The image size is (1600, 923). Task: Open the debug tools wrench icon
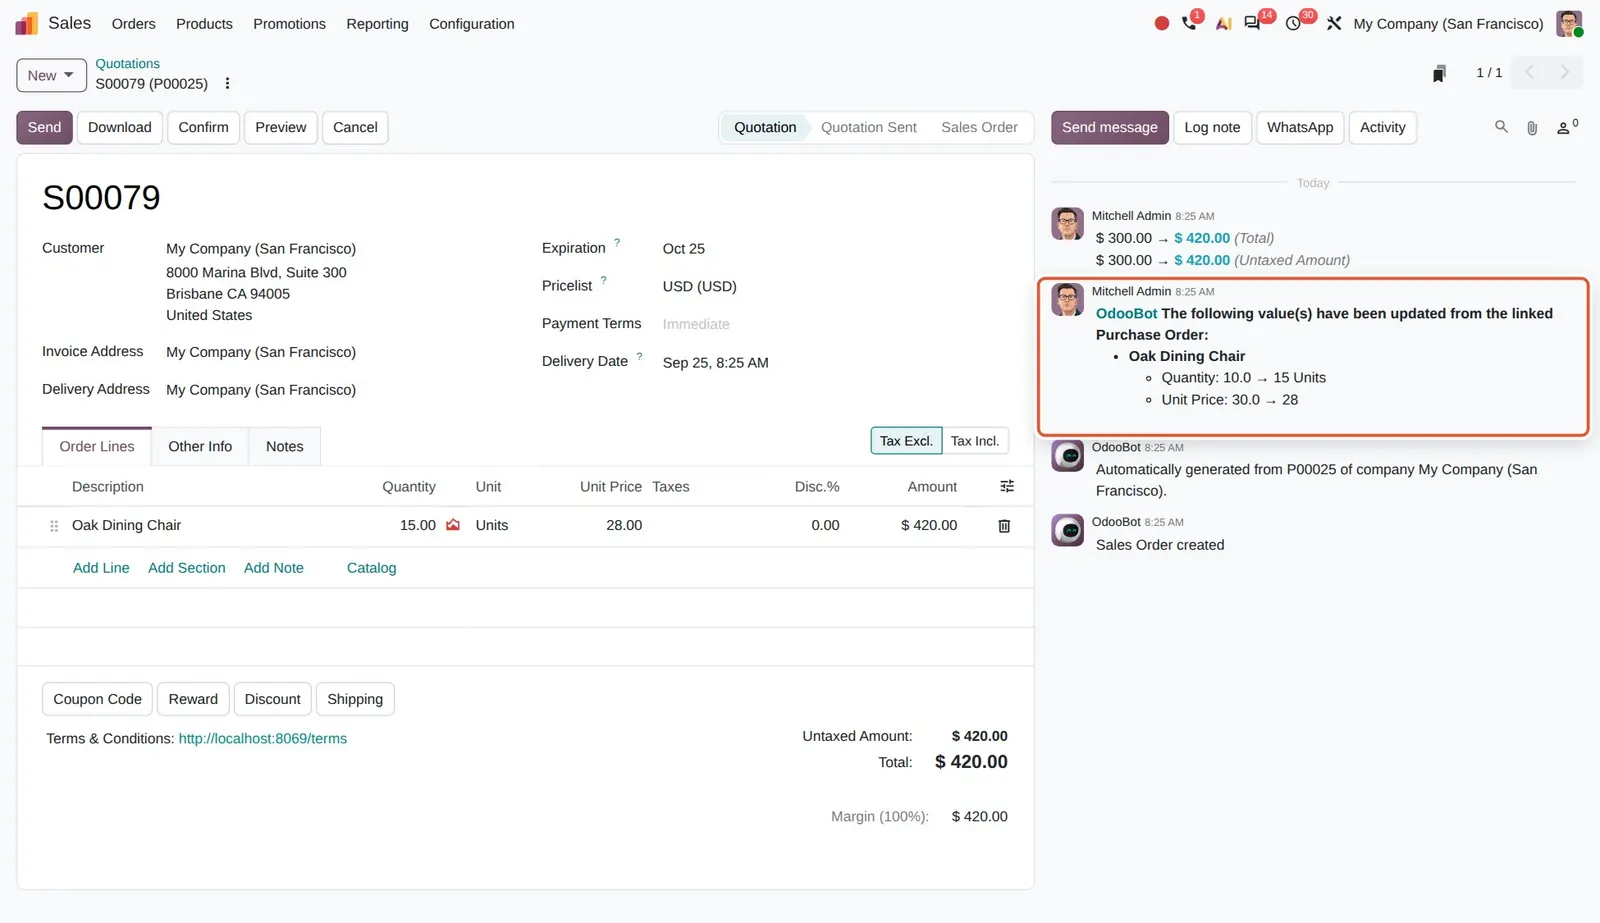pyautogui.click(x=1334, y=23)
